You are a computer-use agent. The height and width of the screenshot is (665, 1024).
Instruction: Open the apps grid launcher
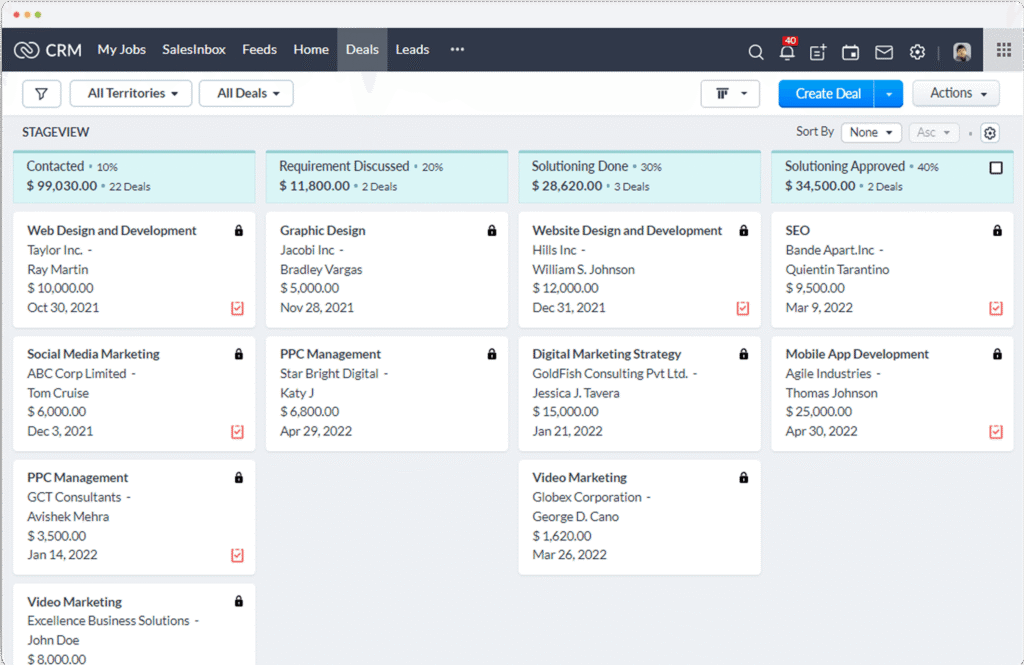click(1004, 50)
